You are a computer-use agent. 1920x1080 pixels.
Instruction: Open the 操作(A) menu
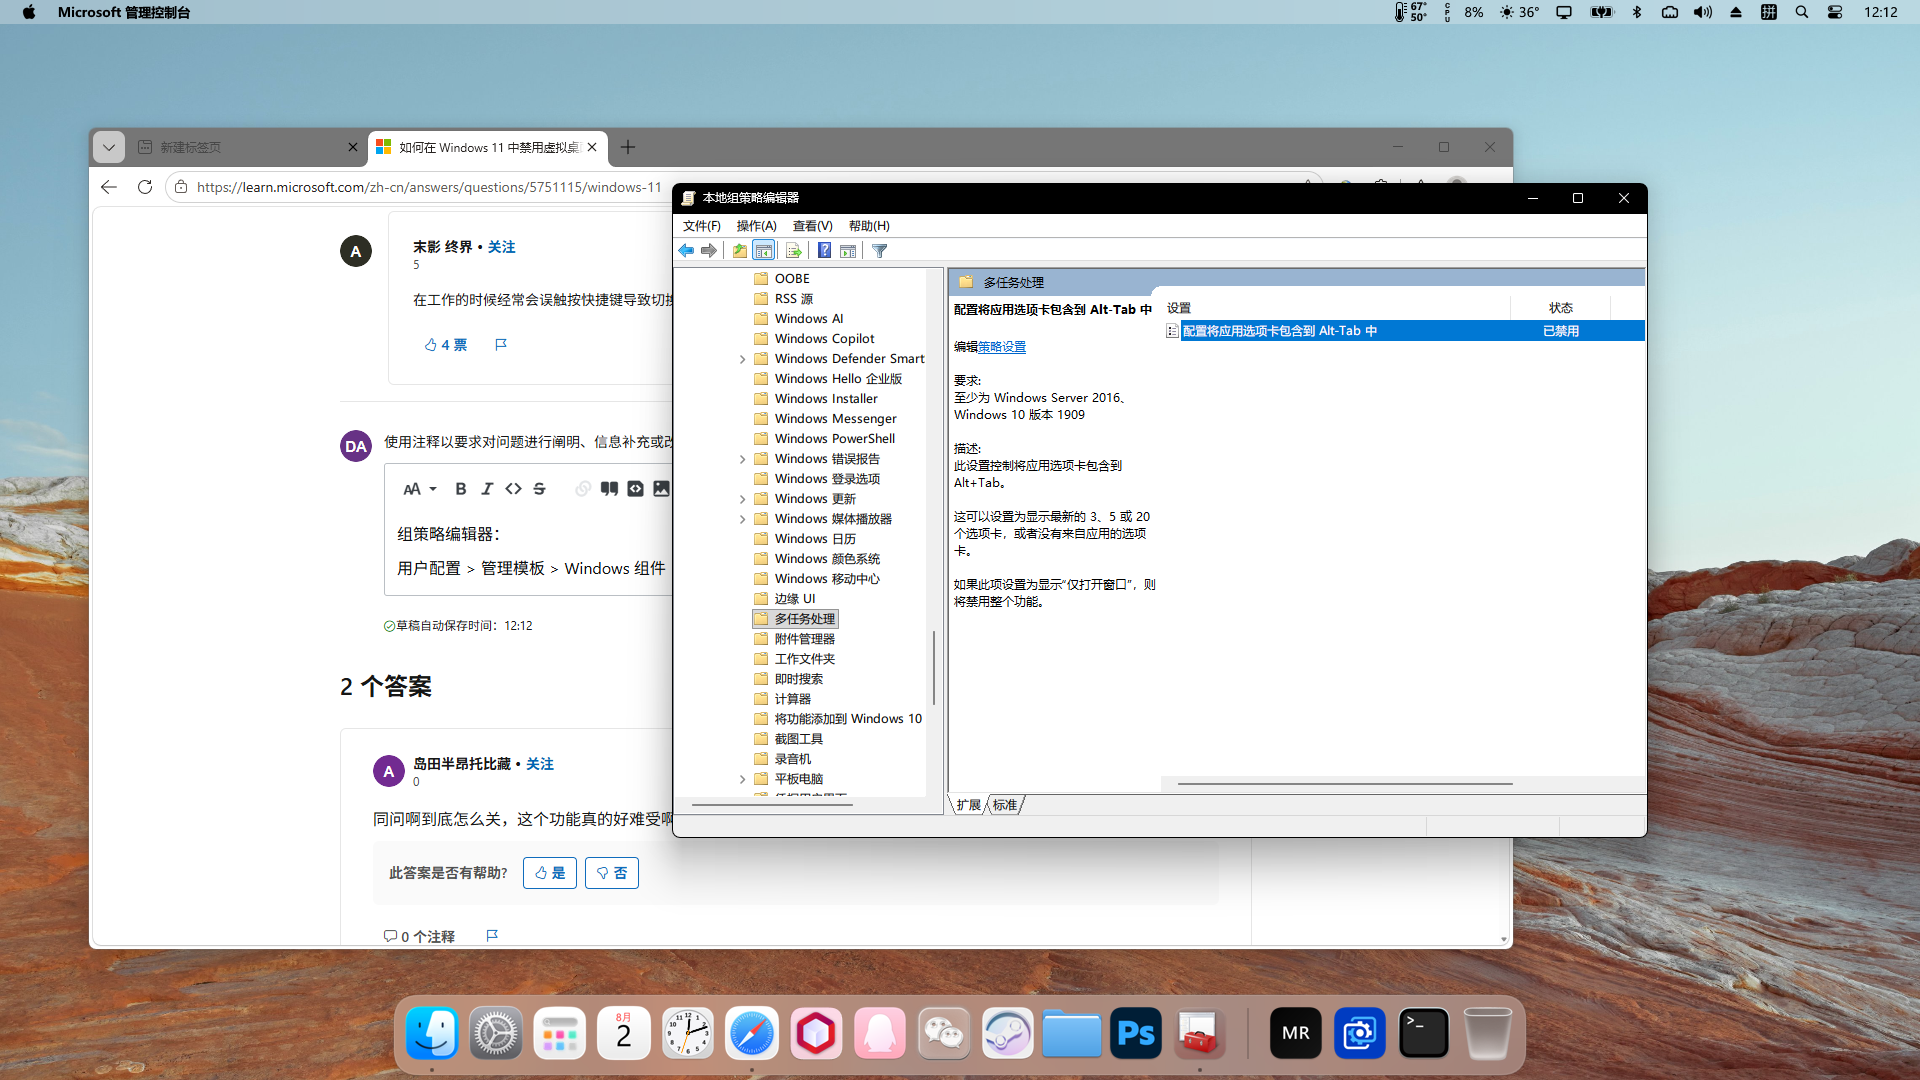coord(756,226)
